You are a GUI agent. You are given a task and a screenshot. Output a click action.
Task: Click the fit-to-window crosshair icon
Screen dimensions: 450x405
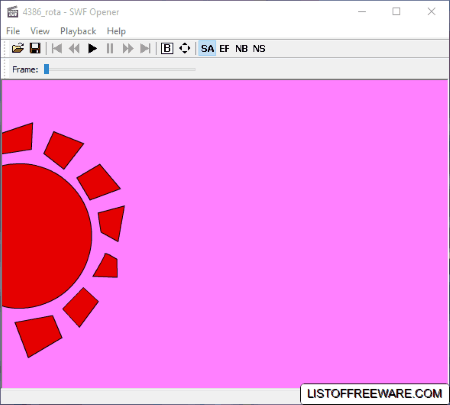(x=185, y=48)
